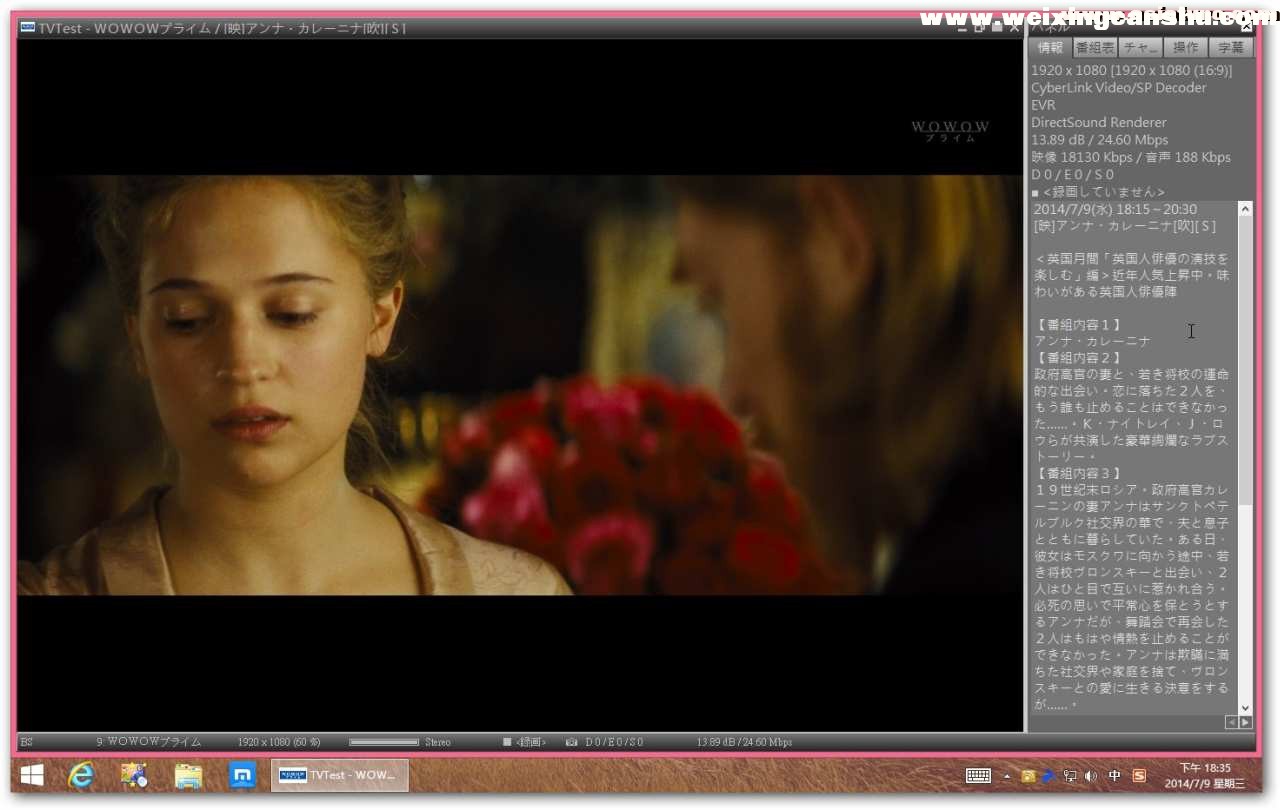1280x810 pixels.
Task: Open the taskbar icon next to Internet Explorer
Action: coord(134,775)
